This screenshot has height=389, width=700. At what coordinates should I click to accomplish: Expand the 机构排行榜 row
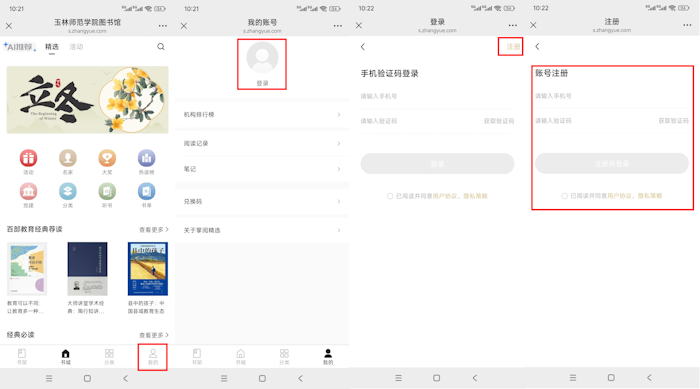click(262, 115)
